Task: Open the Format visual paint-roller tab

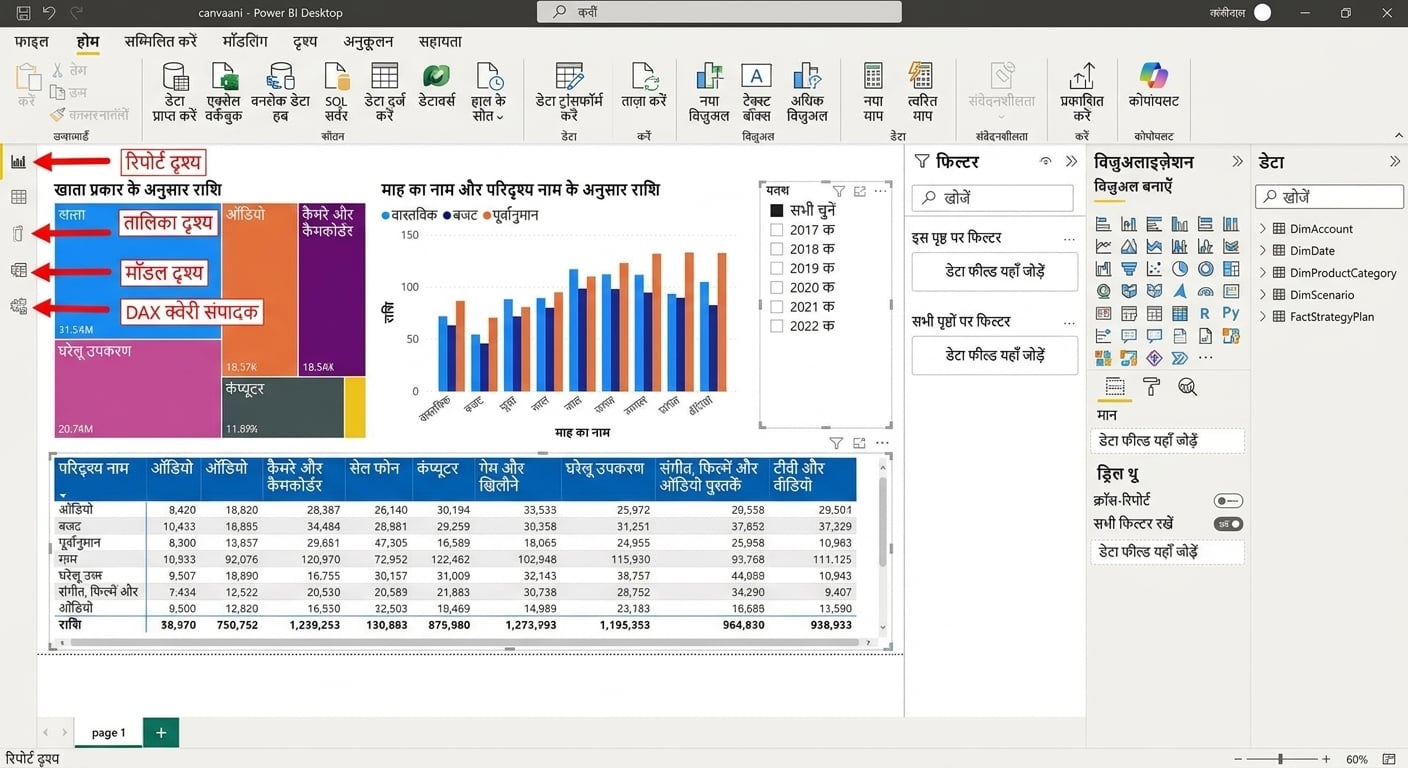Action: click(1151, 387)
